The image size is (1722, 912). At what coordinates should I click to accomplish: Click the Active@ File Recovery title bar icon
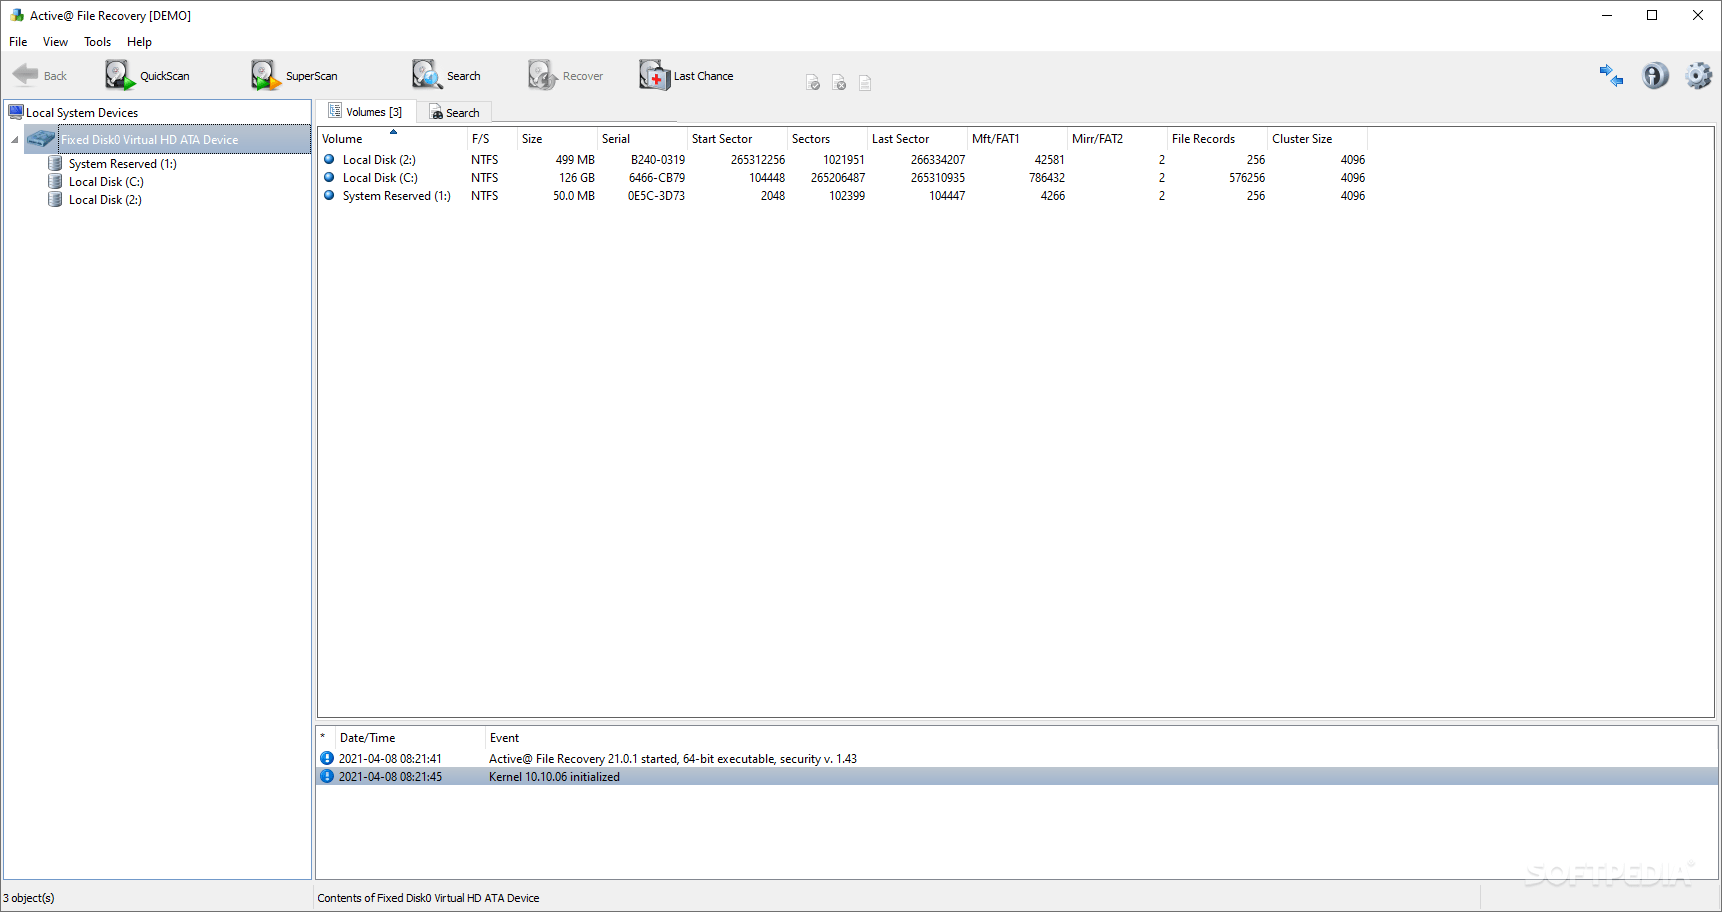(17, 15)
